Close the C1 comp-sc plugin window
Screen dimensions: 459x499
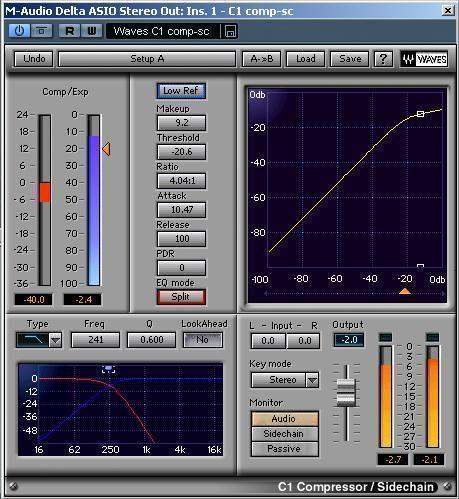point(448,11)
